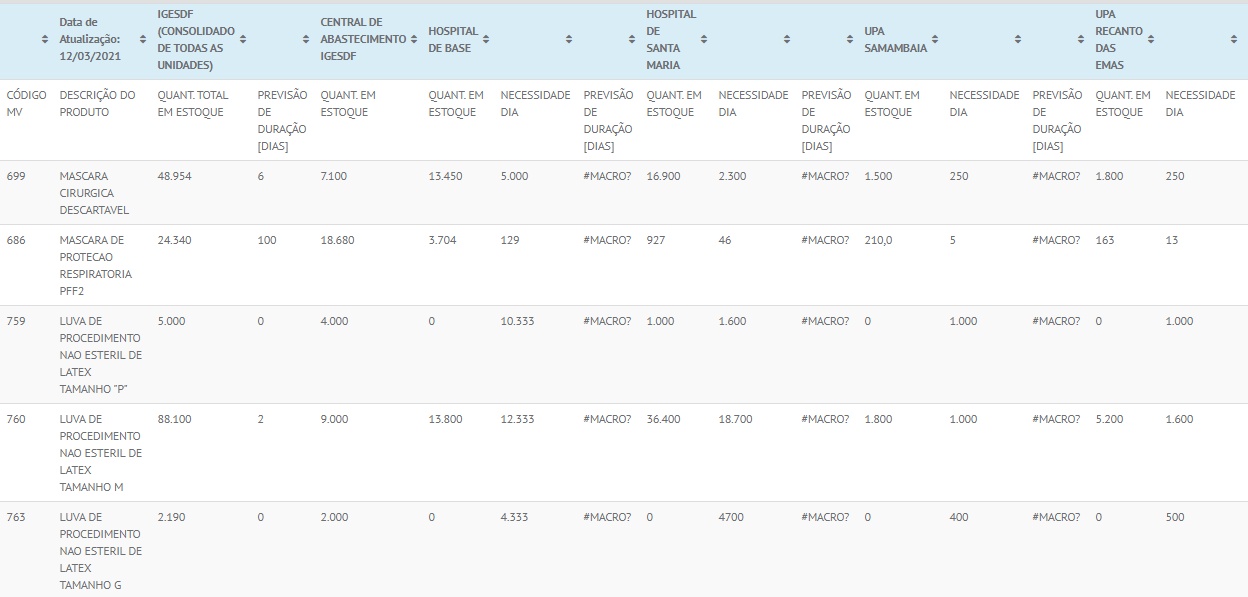Select Hospital de Base stock 13.450
1248x597 pixels.
446,176
